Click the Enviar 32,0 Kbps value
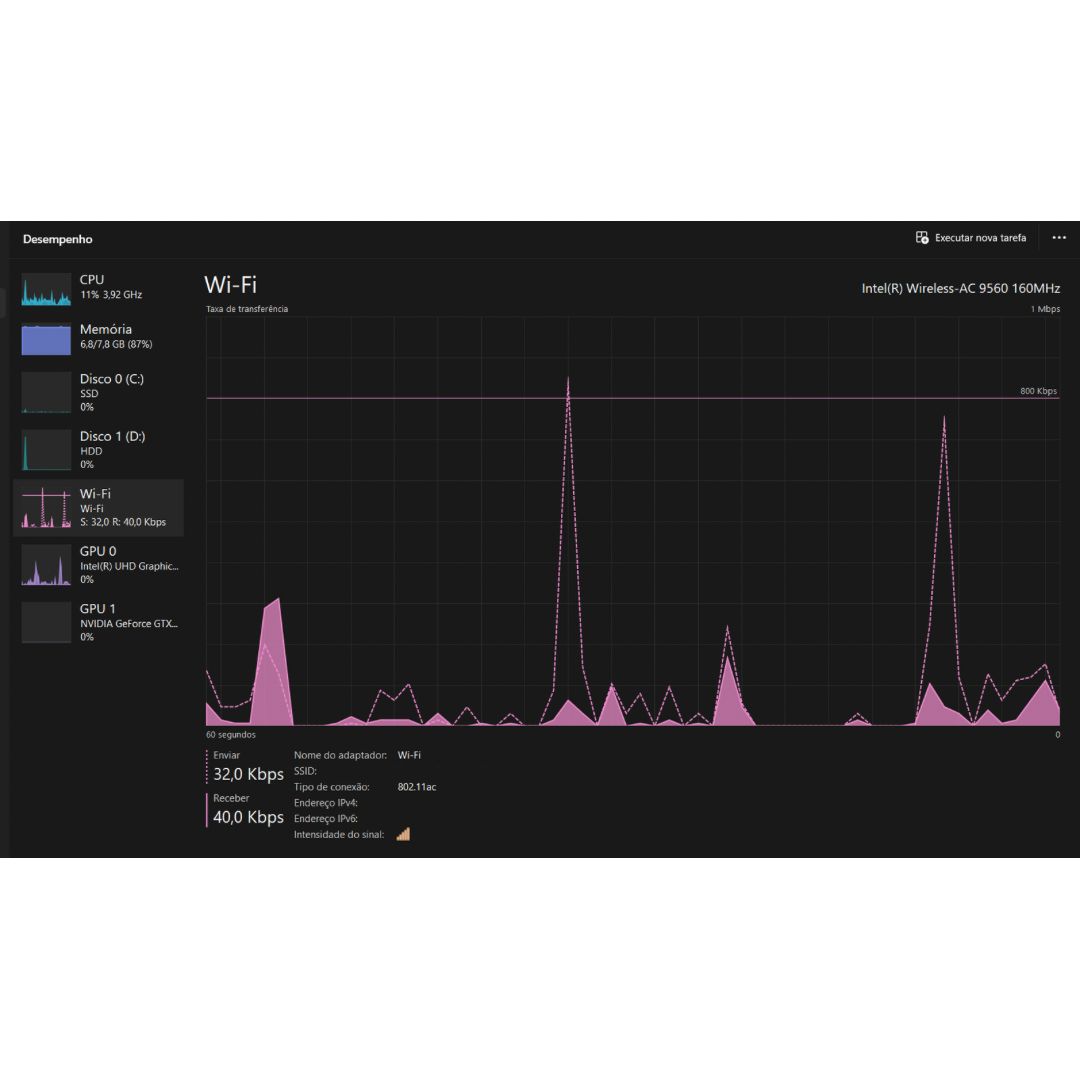 [x=248, y=774]
